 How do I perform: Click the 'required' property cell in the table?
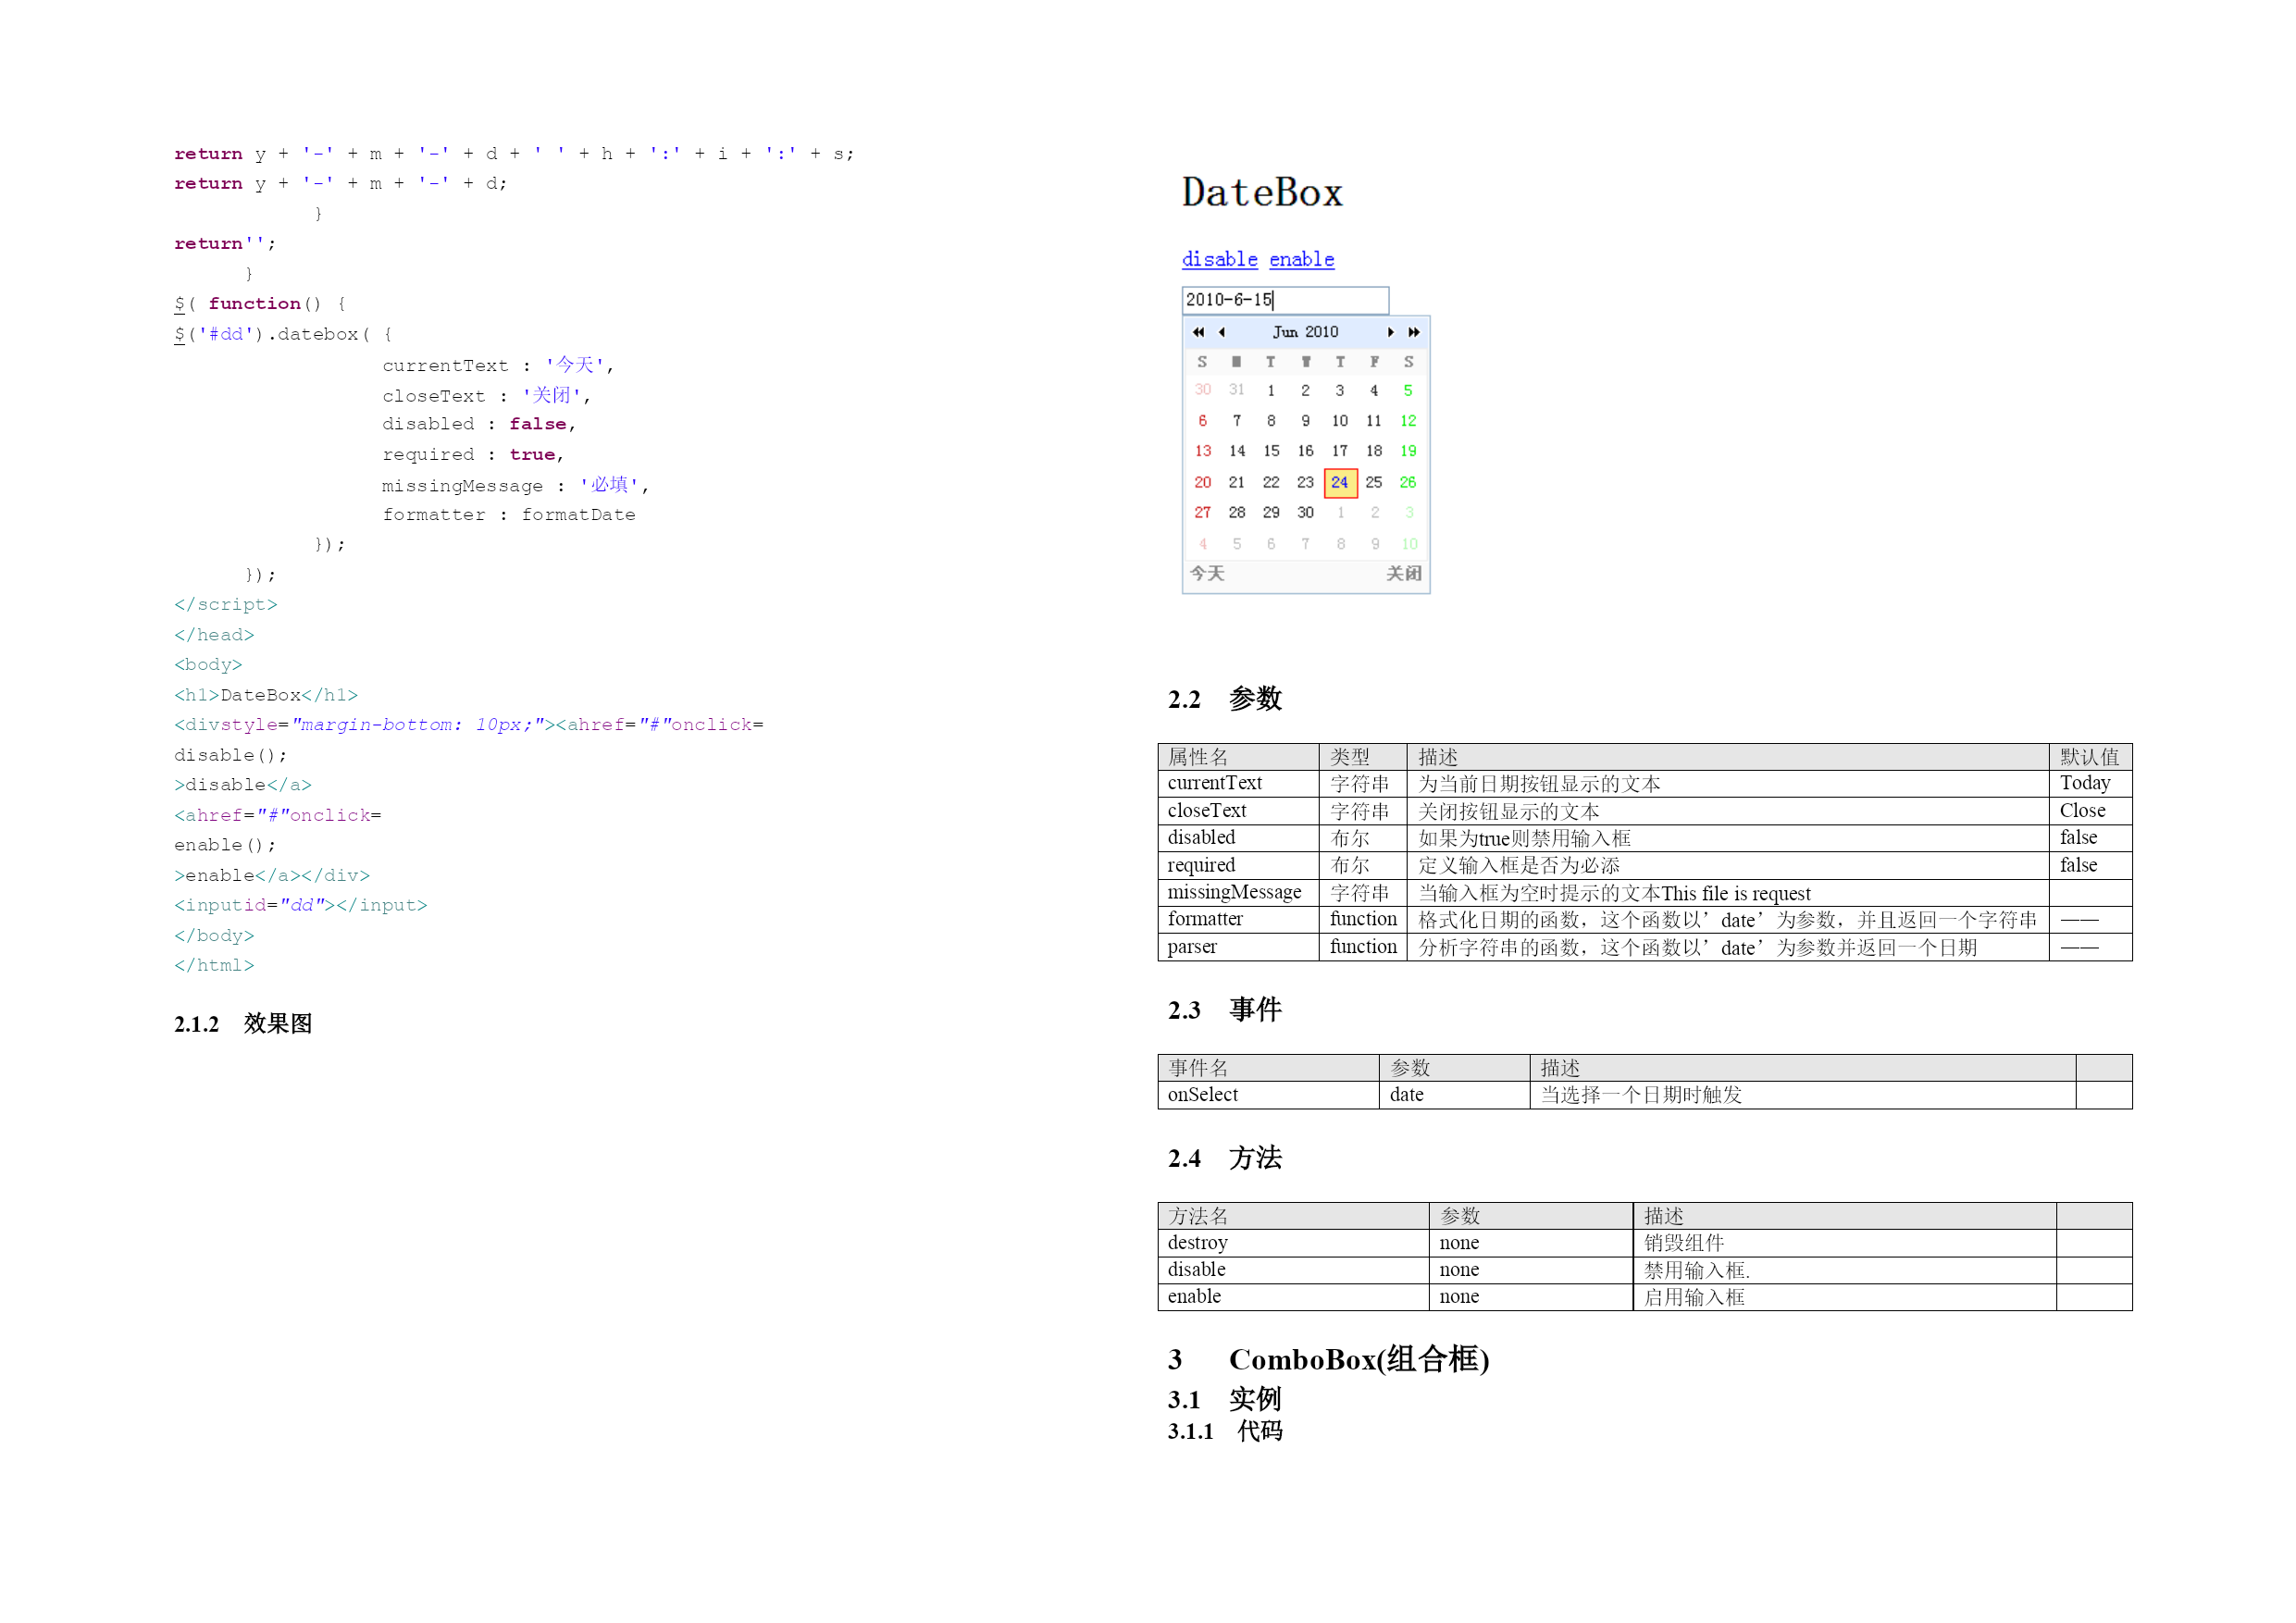pyautogui.click(x=1238, y=865)
